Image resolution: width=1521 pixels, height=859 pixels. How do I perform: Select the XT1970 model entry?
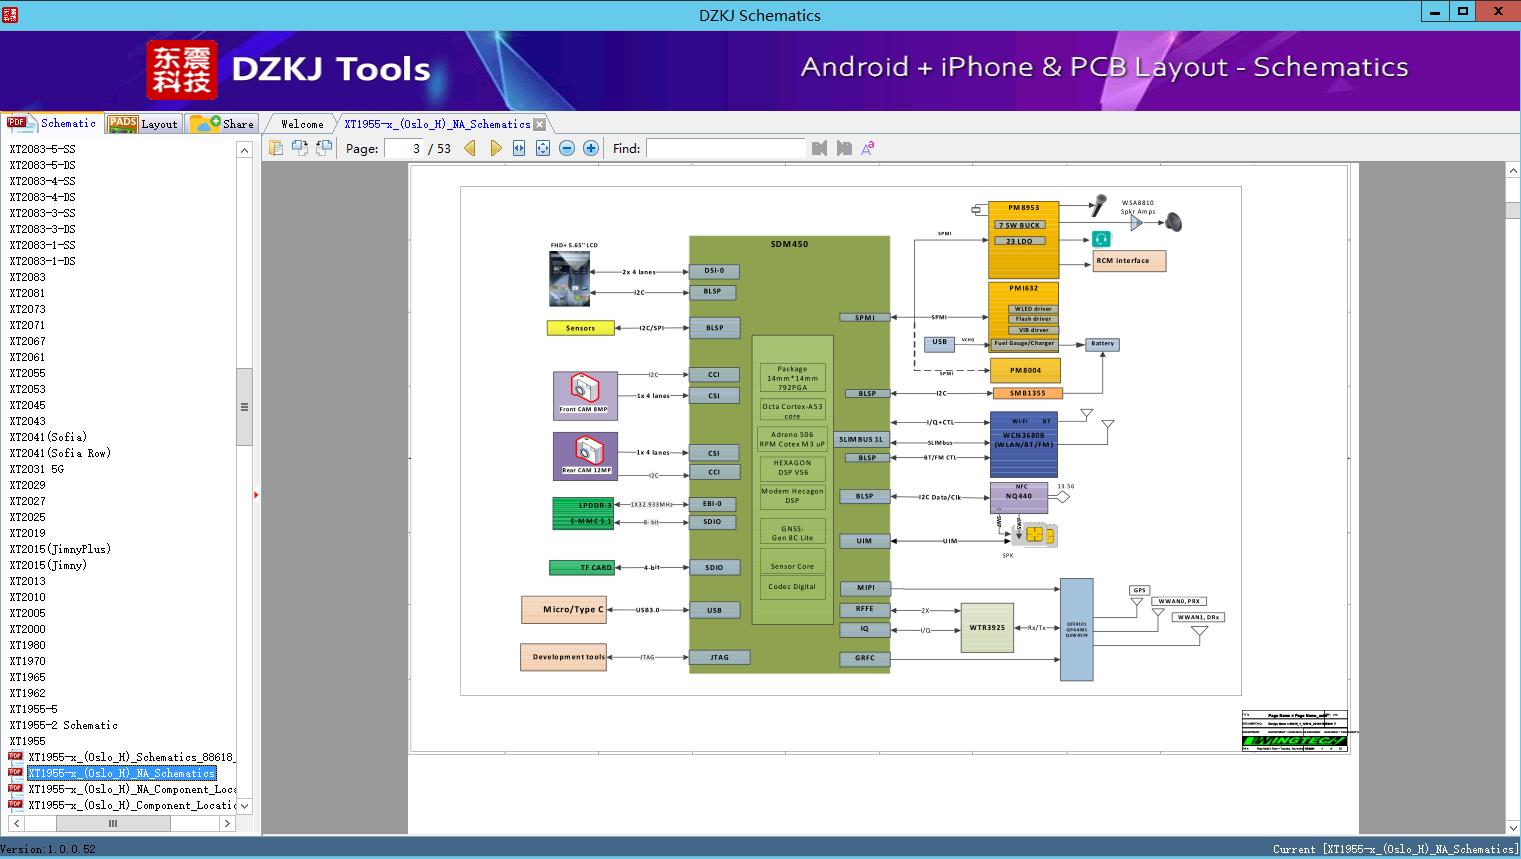coord(27,661)
